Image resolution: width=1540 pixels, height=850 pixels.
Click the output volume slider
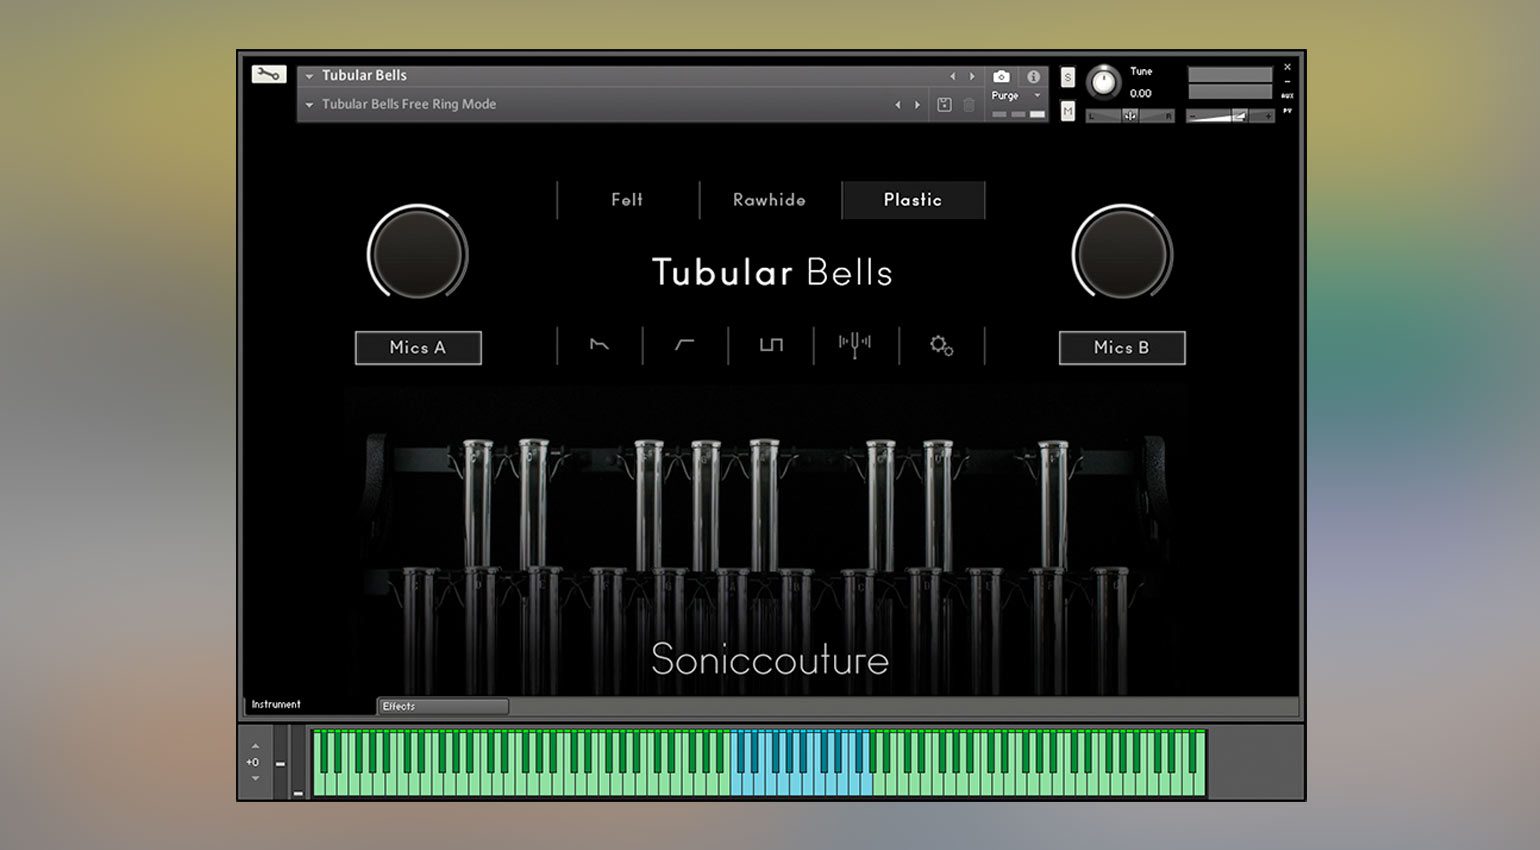(x=1230, y=116)
